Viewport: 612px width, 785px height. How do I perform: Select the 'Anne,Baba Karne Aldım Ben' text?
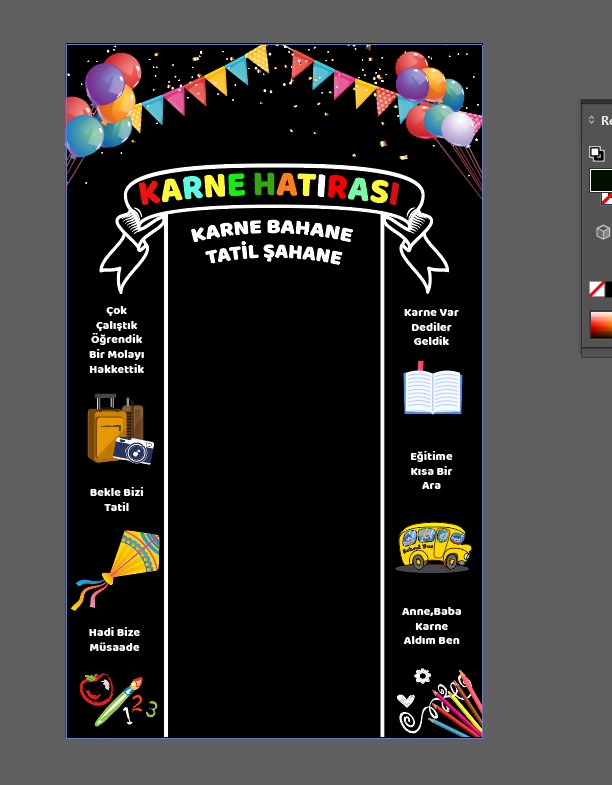pos(431,626)
